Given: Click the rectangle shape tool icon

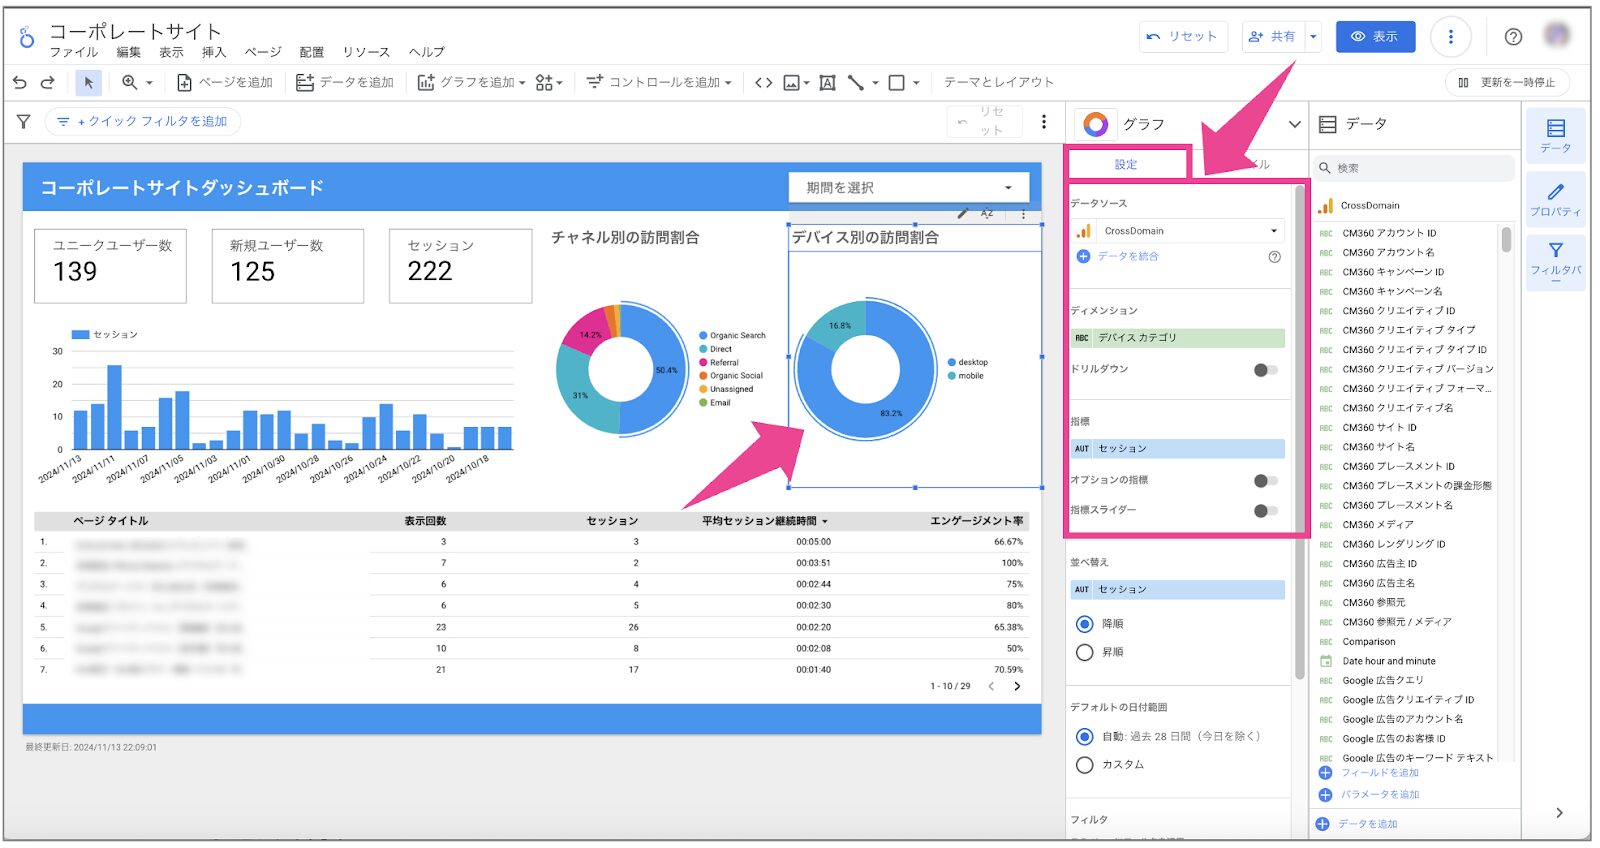Looking at the screenshot, I should 897,82.
